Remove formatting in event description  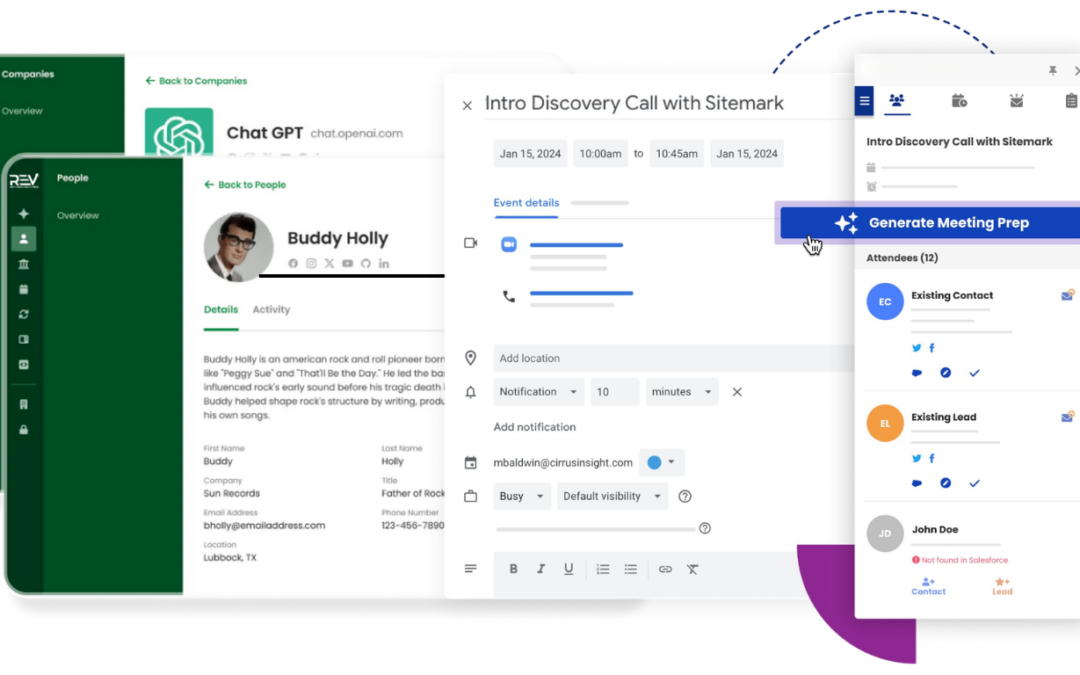[x=692, y=569]
